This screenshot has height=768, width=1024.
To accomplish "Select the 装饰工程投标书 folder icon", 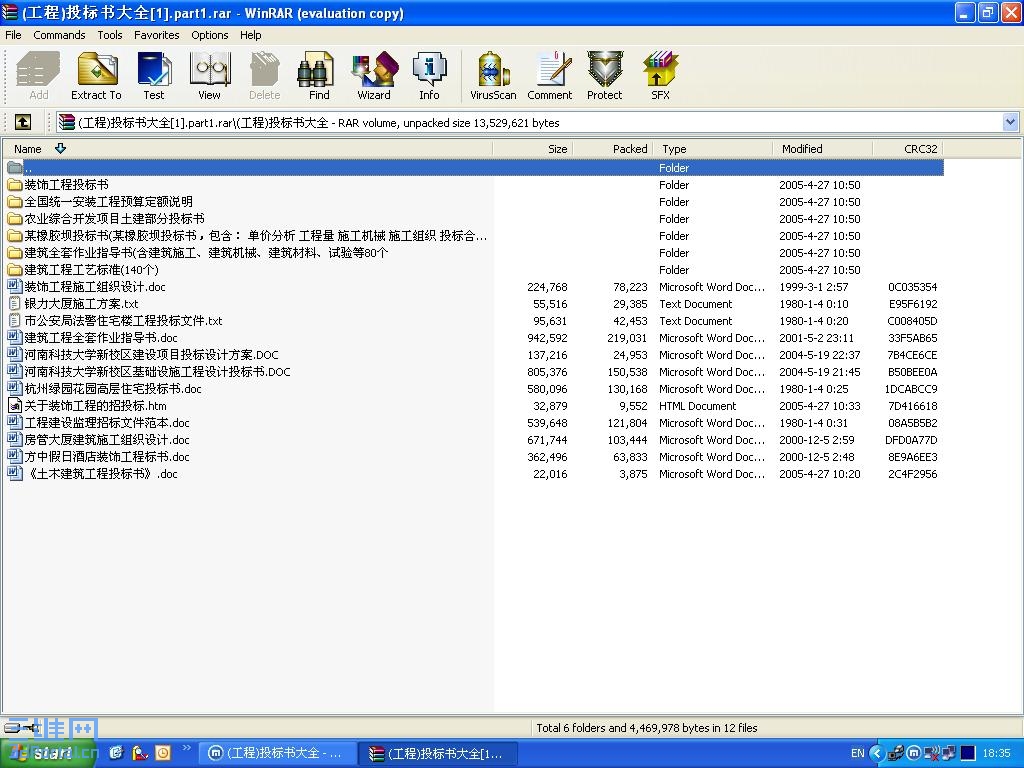I will [x=14, y=185].
